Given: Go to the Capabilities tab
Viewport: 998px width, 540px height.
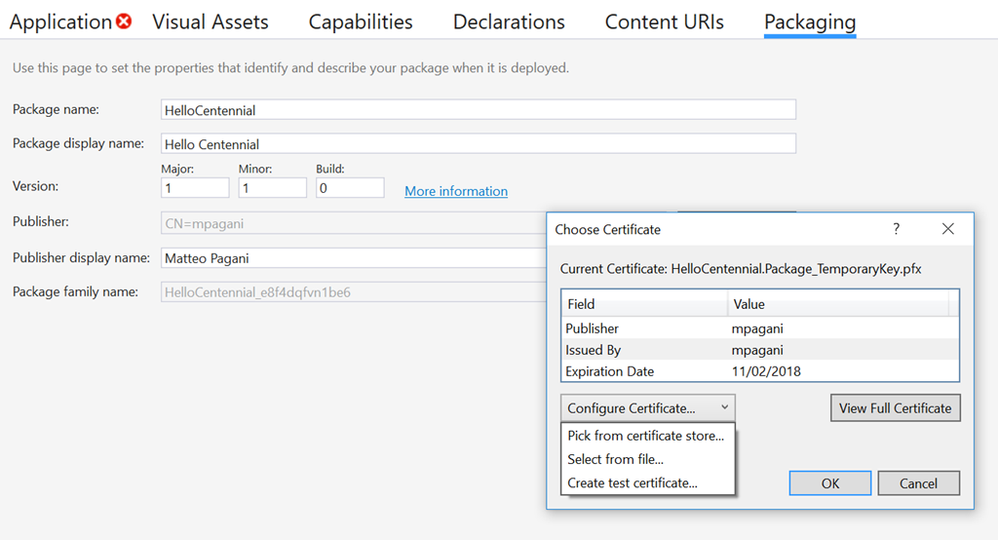Looking at the screenshot, I should (x=360, y=21).
